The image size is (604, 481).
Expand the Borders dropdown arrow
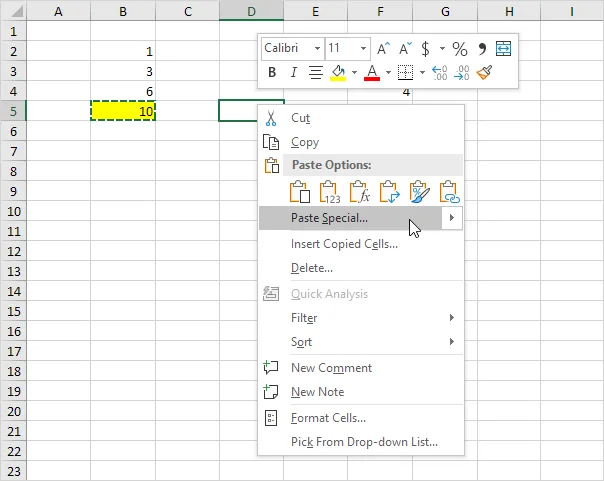(422, 73)
